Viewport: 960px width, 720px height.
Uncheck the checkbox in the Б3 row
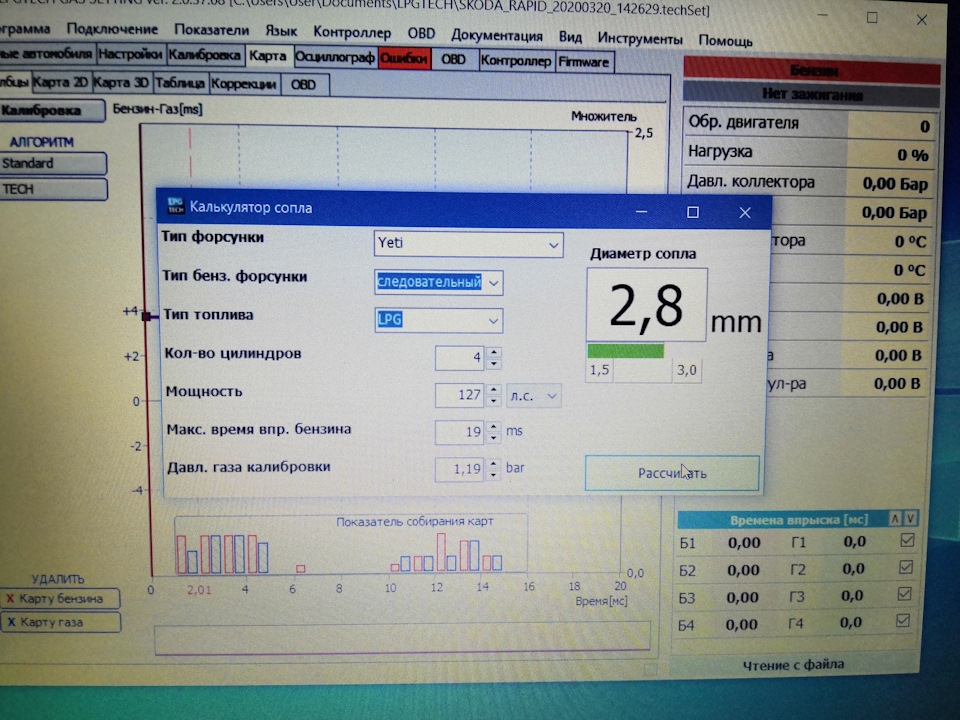click(907, 595)
